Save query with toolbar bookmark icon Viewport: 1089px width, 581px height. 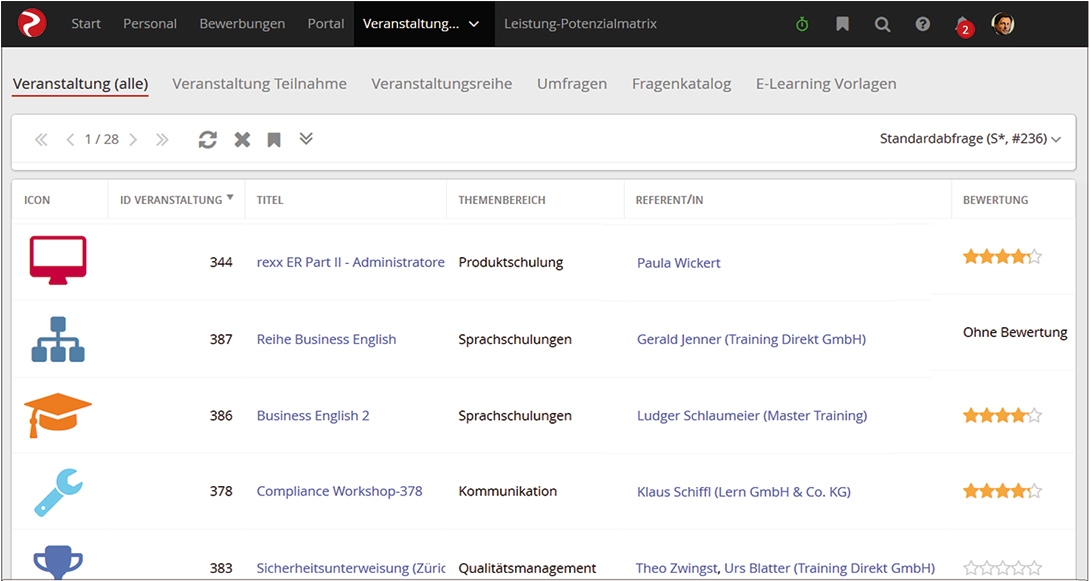click(x=274, y=140)
